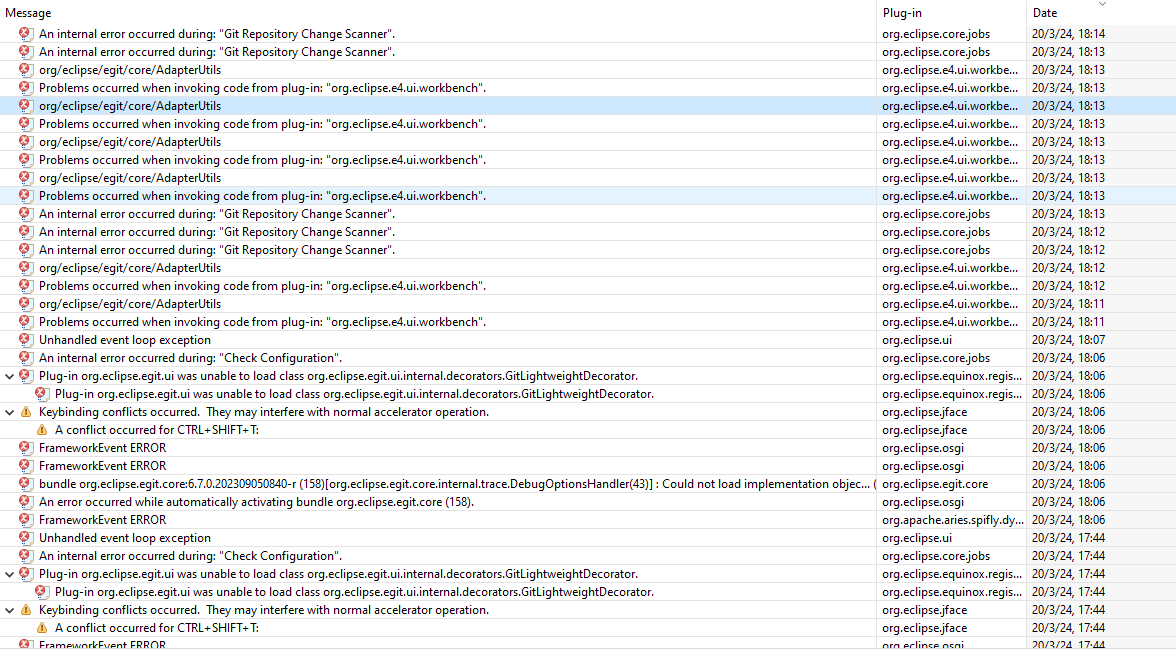Click error icon of 18:06 child GitLightweightDecorator entry
Image resolution: width=1176 pixels, height=649 pixels.
[x=42, y=394]
